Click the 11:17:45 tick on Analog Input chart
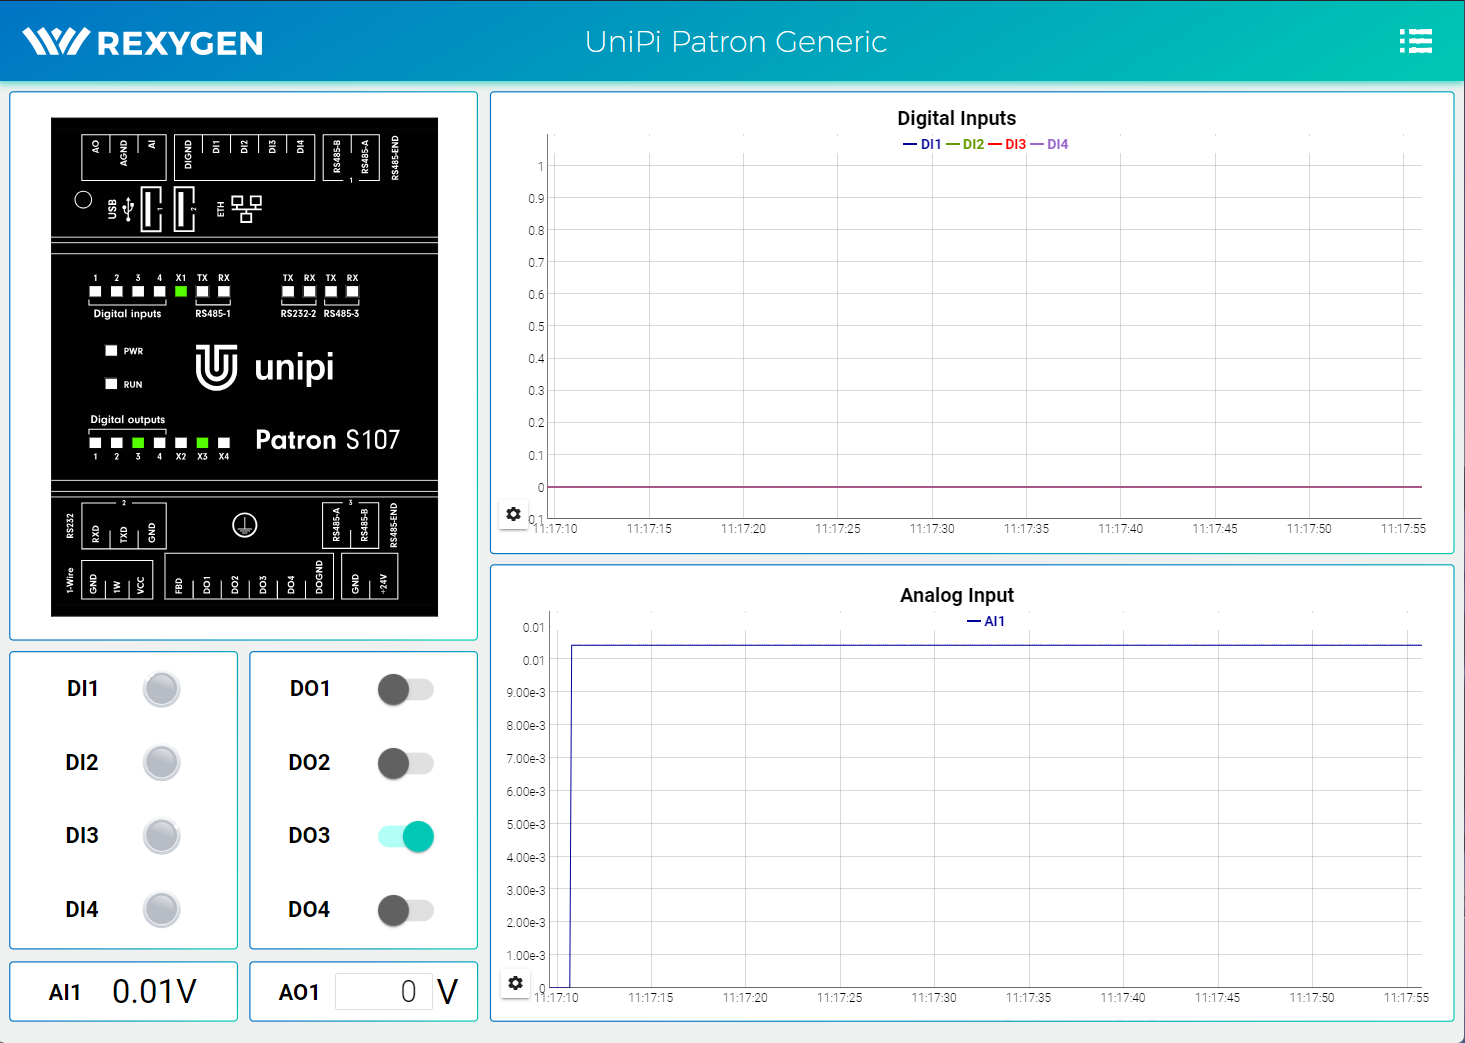Screen dimensions: 1465x1043 pyautogui.click(x=1217, y=998)
